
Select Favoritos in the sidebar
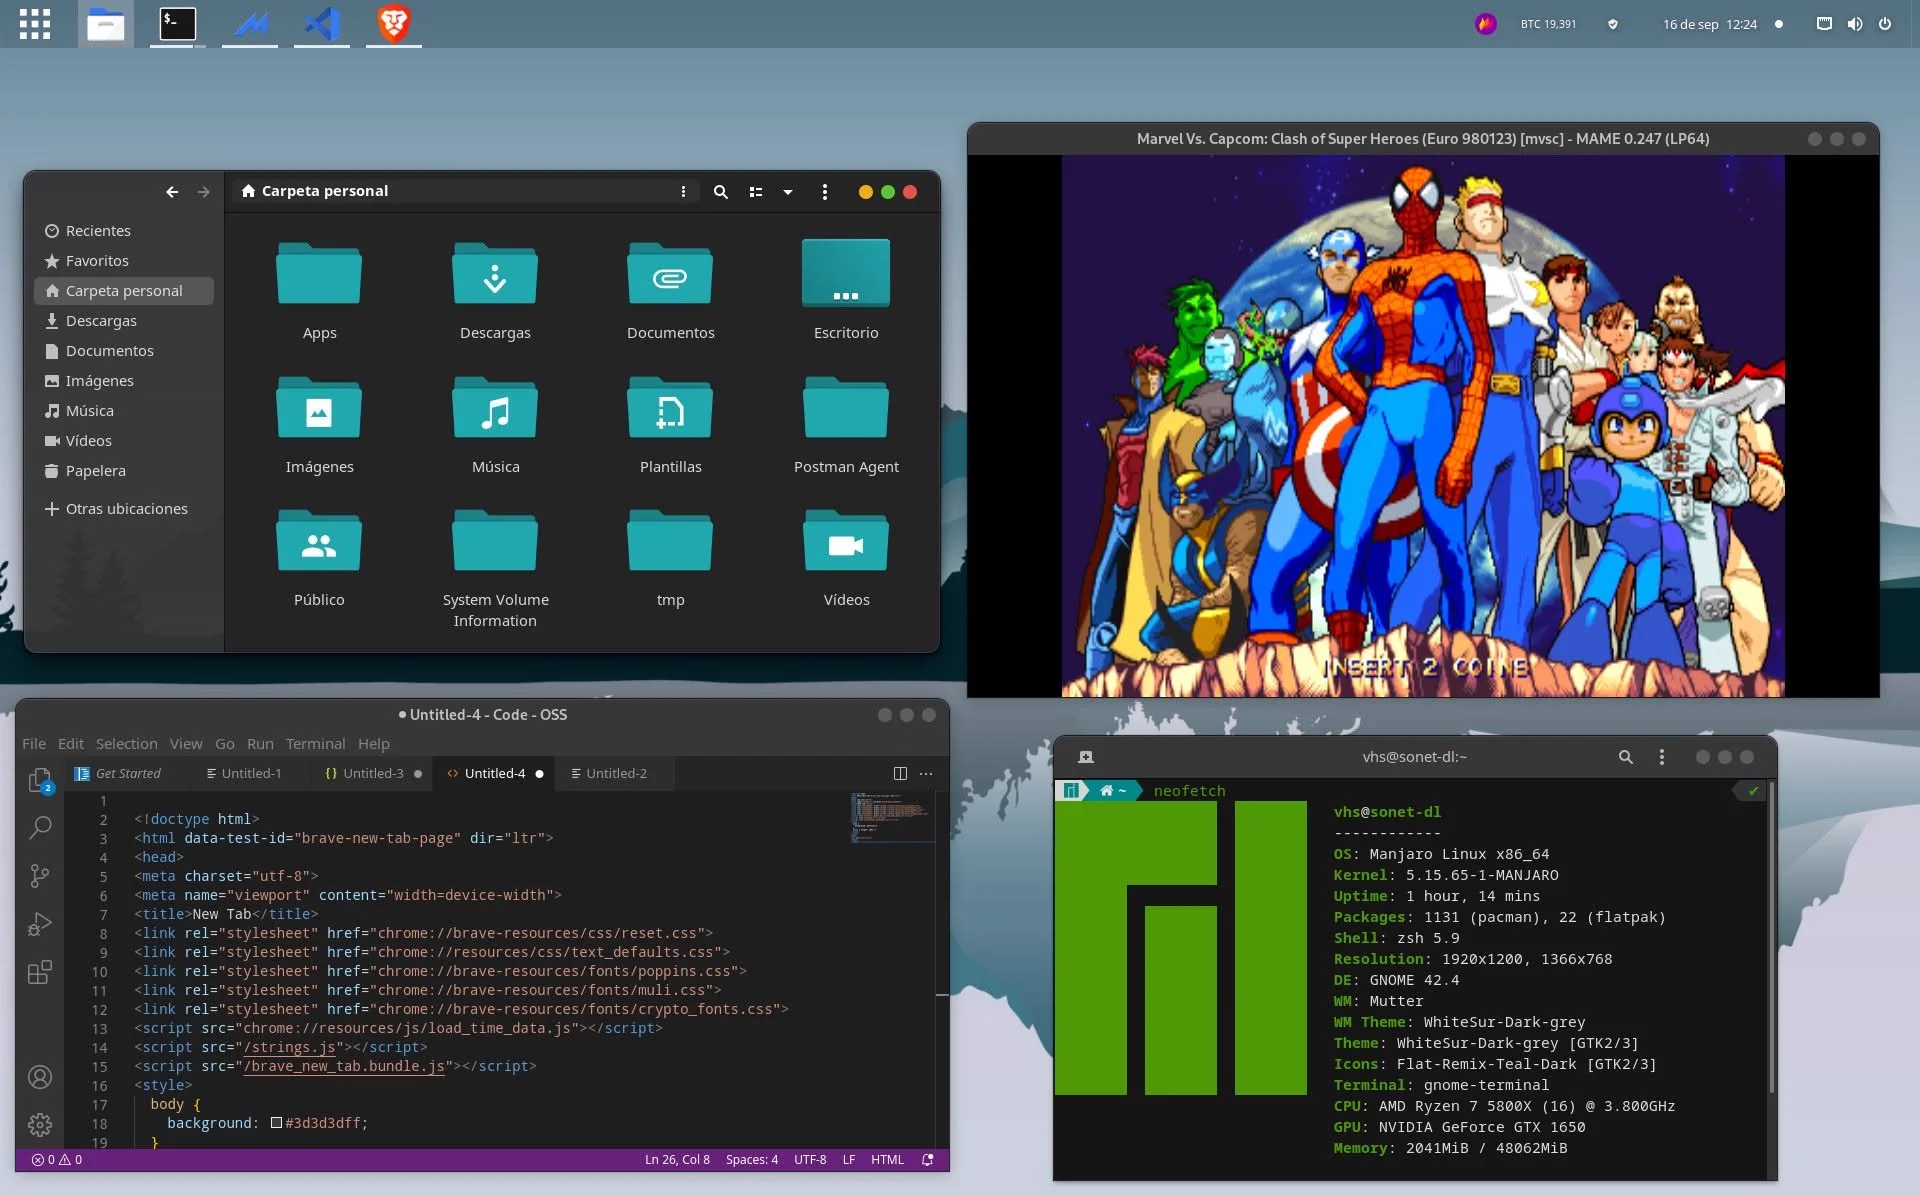click(x=124, y=261)
